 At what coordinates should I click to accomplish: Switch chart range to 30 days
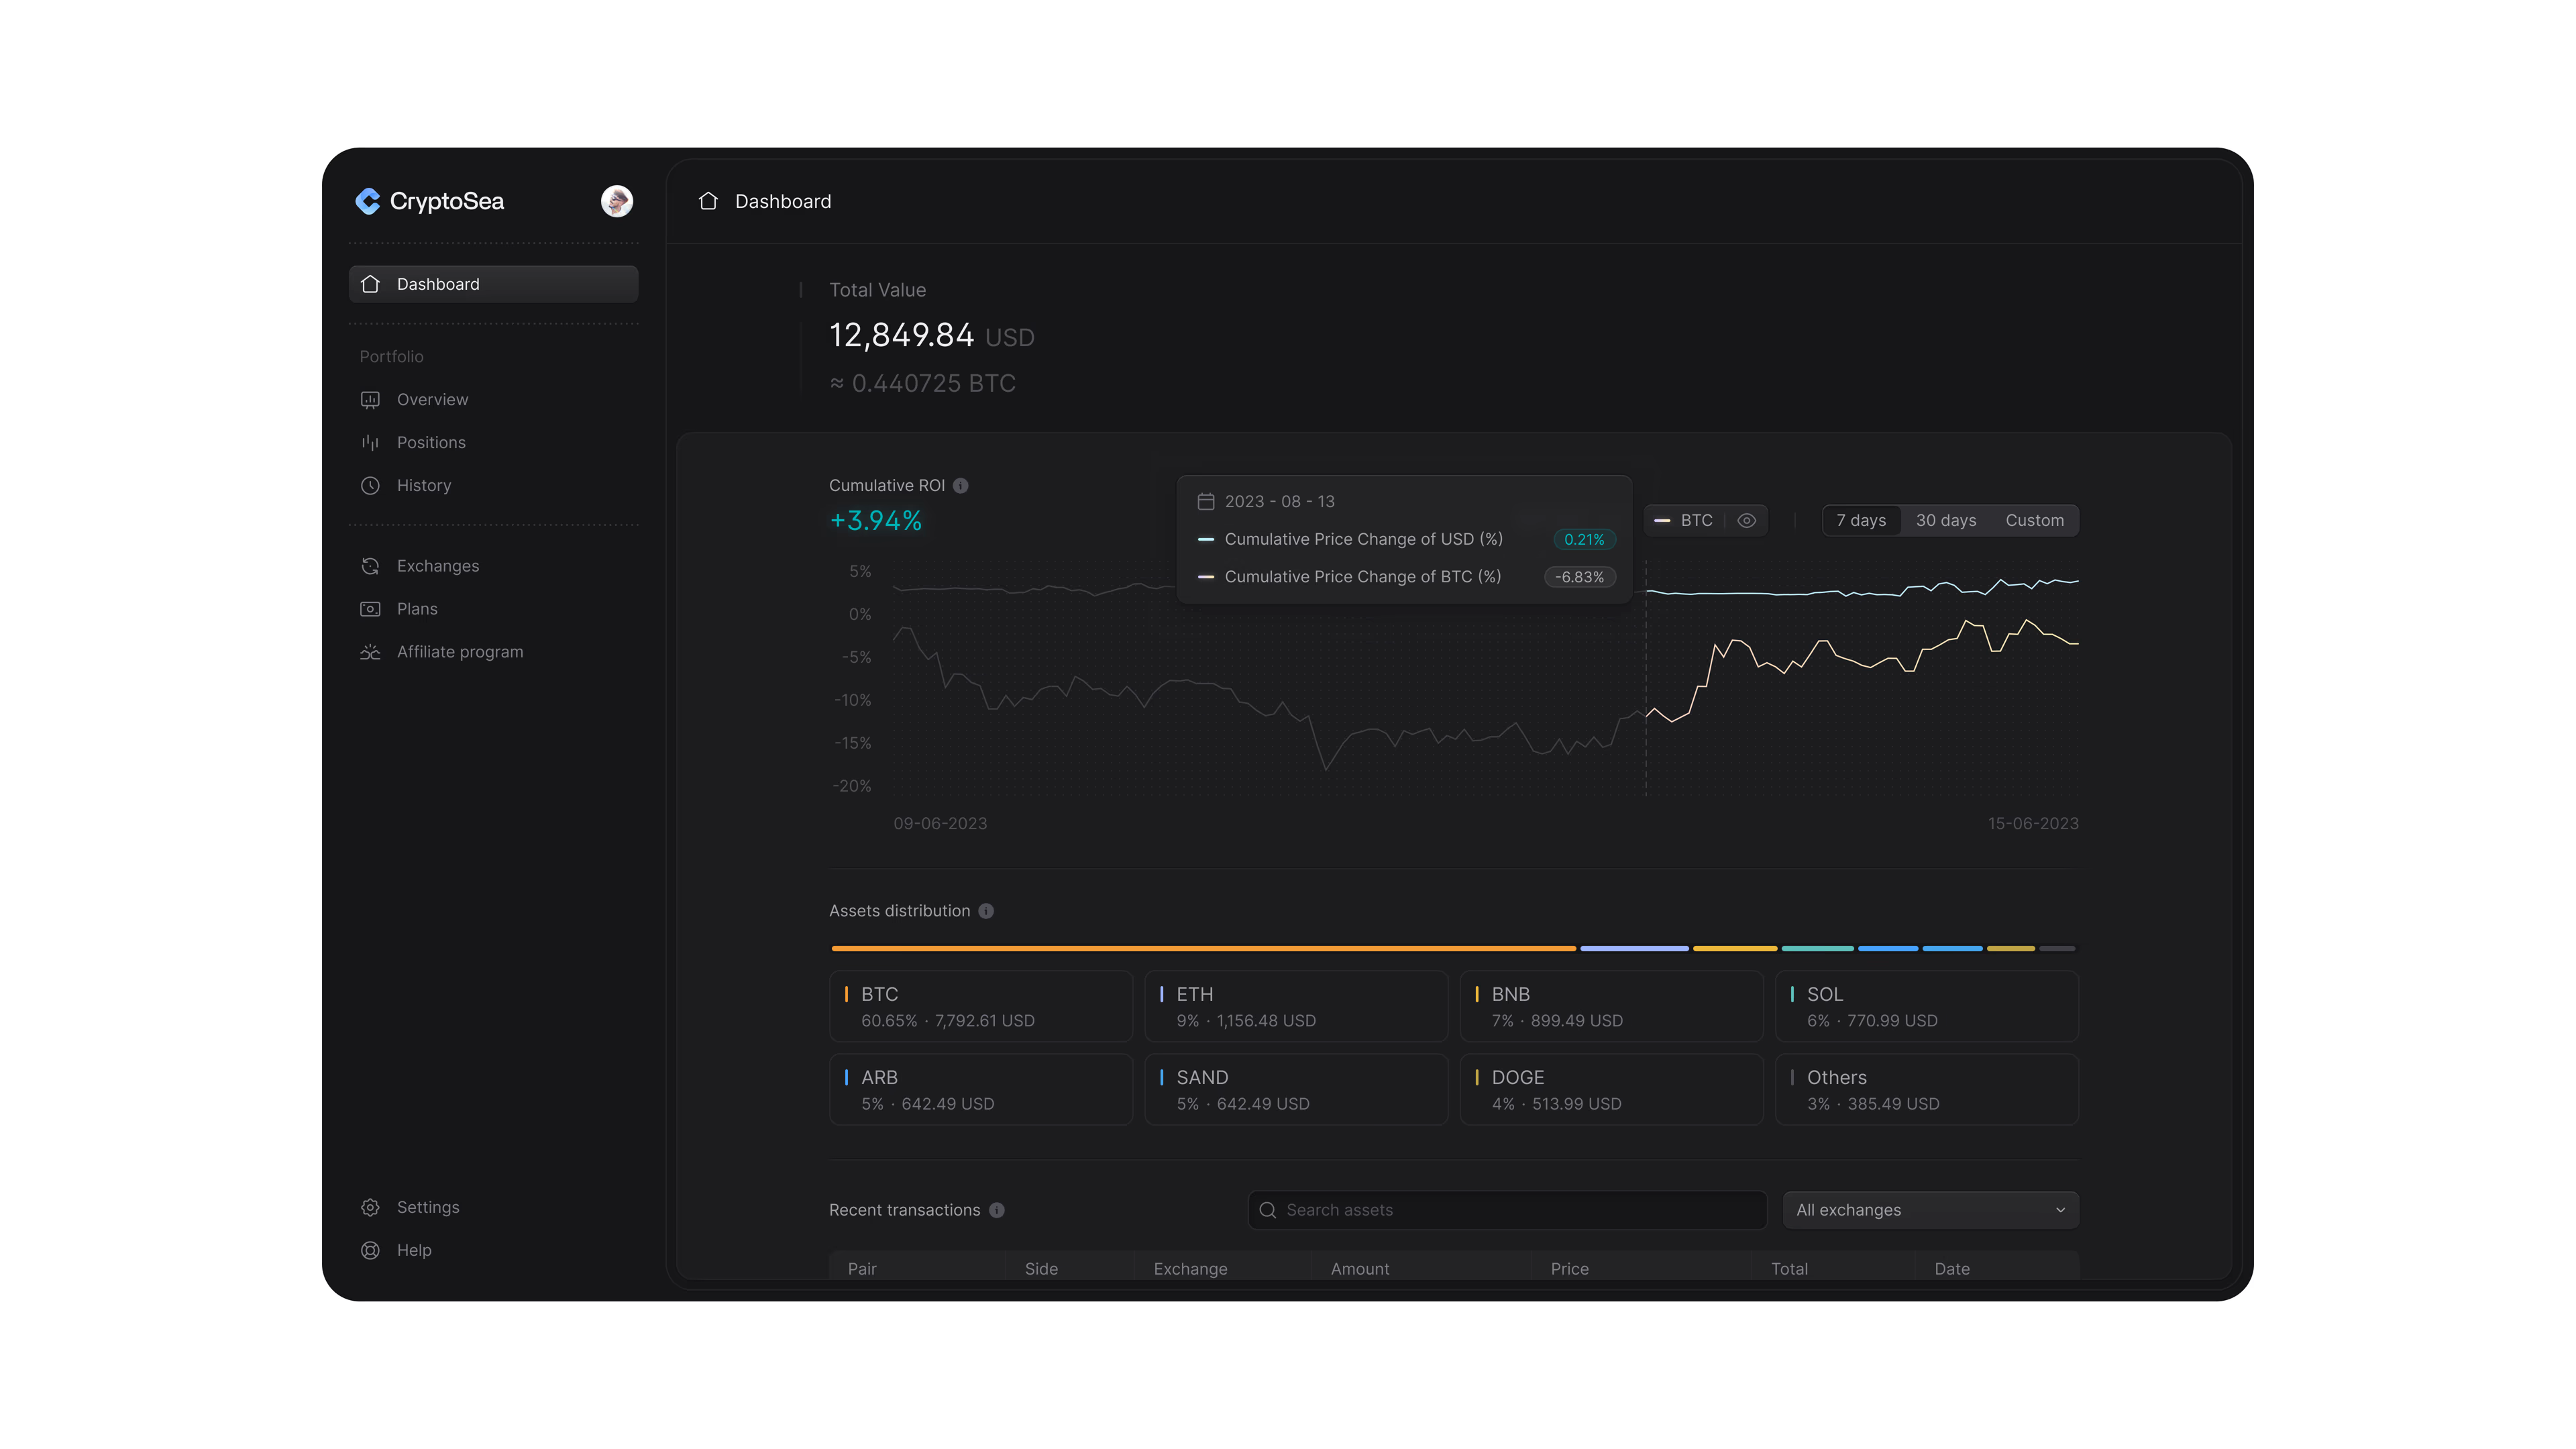click(x=1945, y=520)
